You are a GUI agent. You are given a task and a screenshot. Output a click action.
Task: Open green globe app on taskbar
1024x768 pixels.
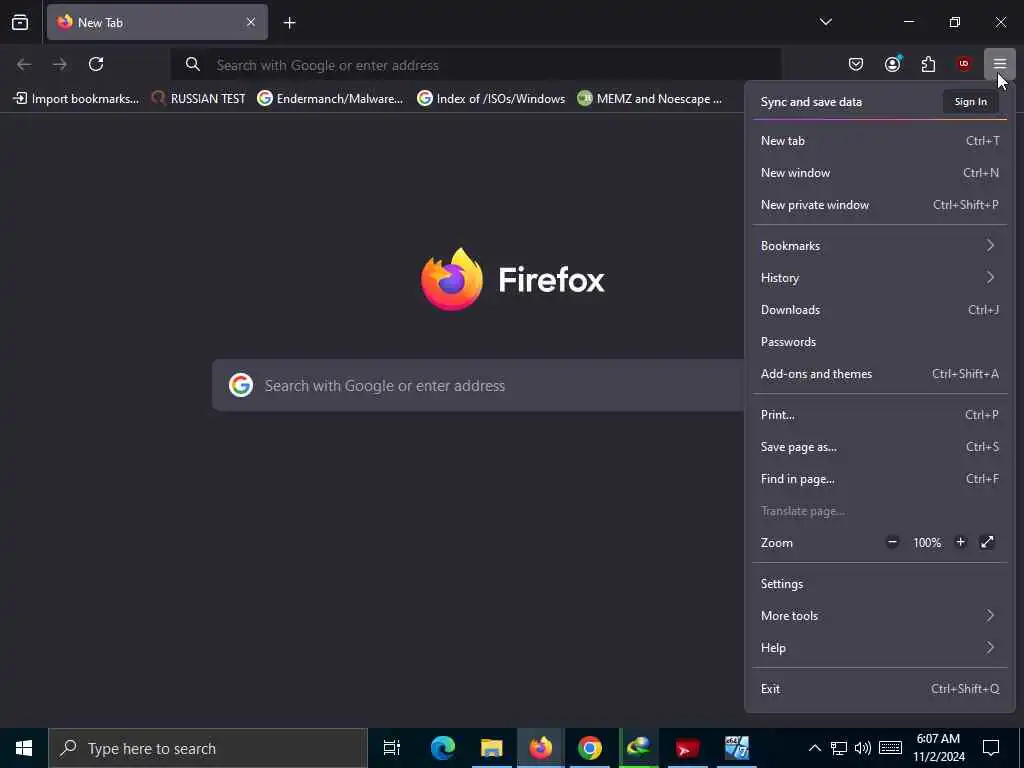click(638, 748)
